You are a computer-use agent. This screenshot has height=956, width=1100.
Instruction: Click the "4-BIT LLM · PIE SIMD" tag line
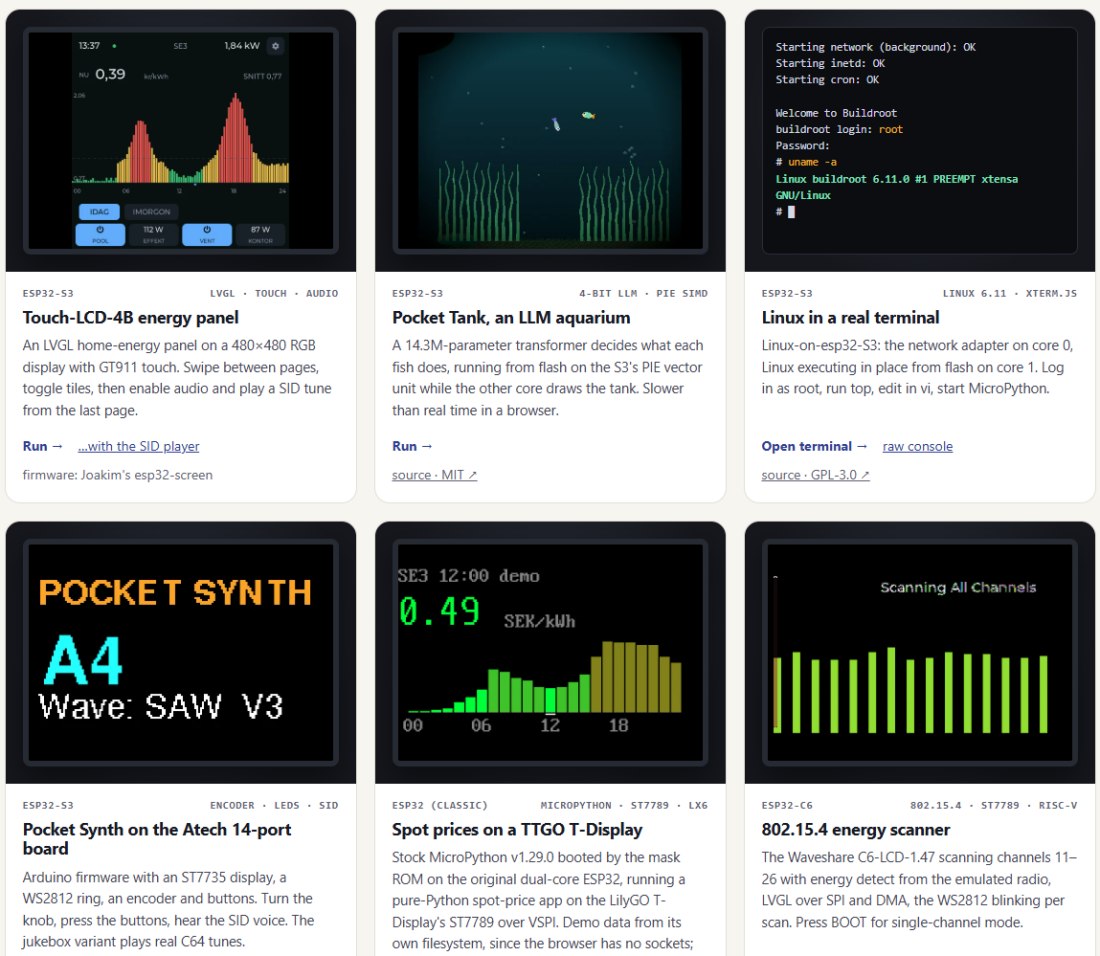click(643, 293)
